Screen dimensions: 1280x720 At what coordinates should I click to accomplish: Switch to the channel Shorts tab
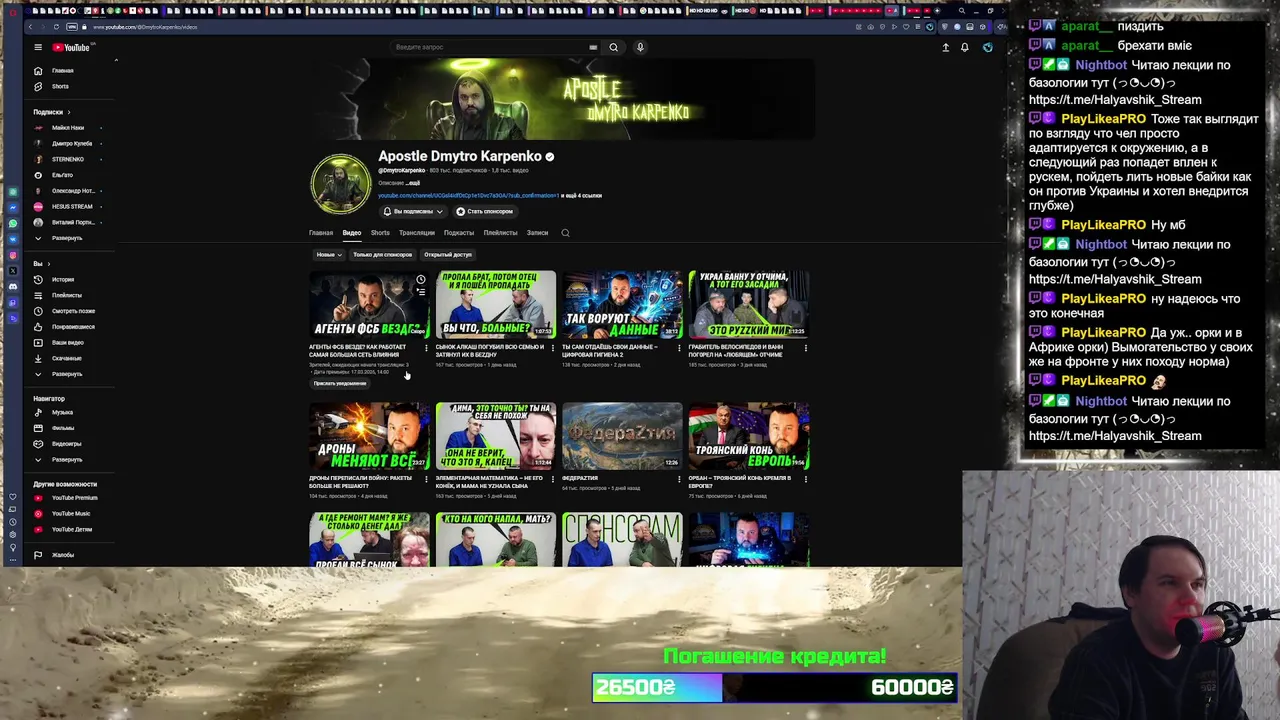[380, 233]
